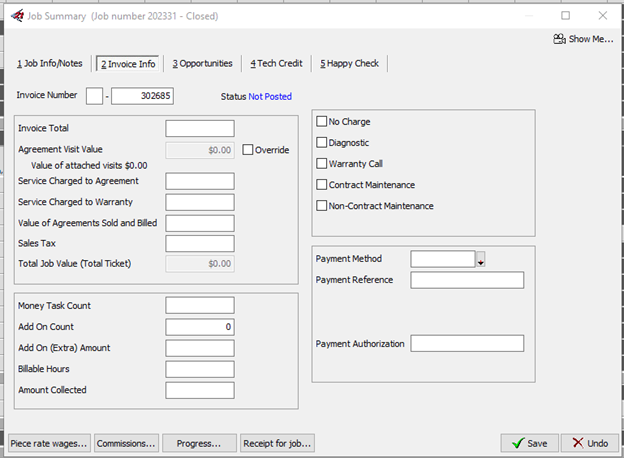The height and width of the screenshot is (458, 624).
Task: Open Receipt for job
Action: [277, 443]
